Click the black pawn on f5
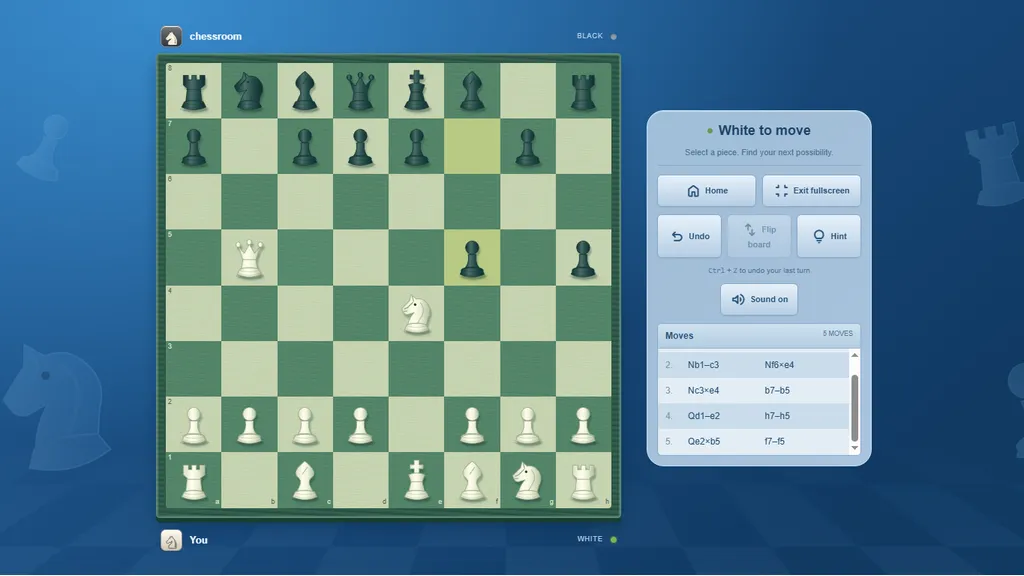 tap(472, 257)
